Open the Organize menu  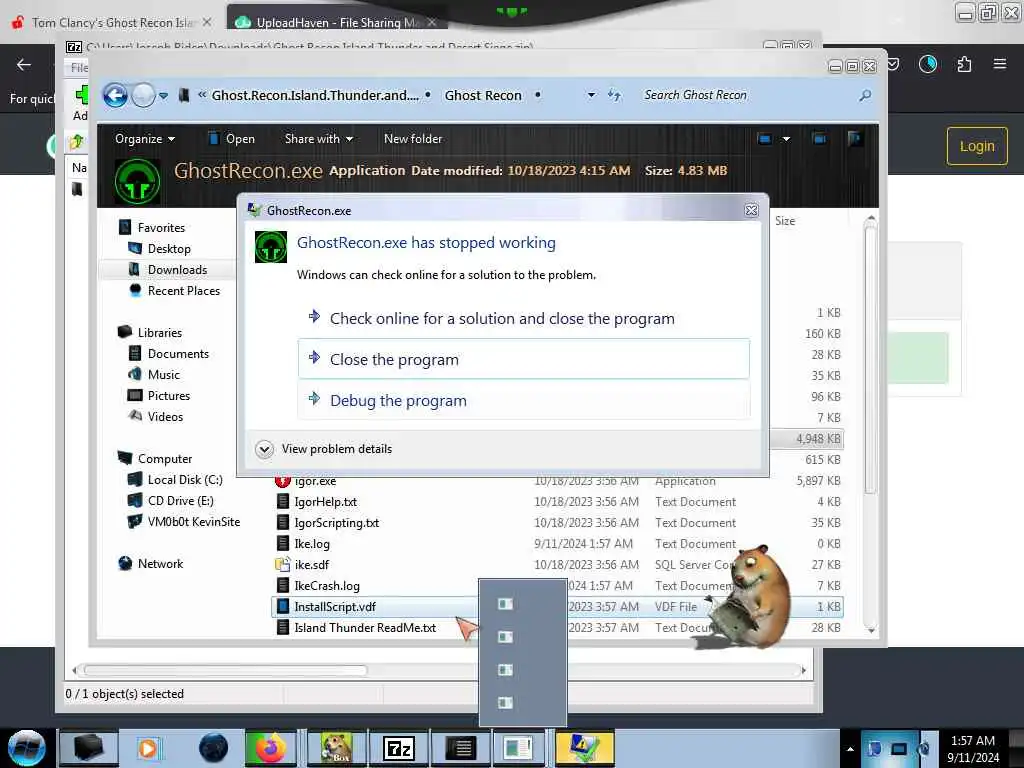[144, 139]
